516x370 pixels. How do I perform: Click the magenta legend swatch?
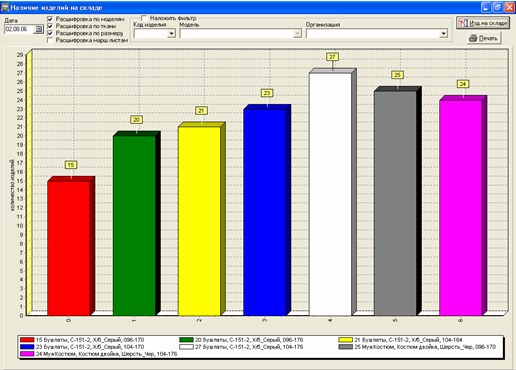coord(27,354)
